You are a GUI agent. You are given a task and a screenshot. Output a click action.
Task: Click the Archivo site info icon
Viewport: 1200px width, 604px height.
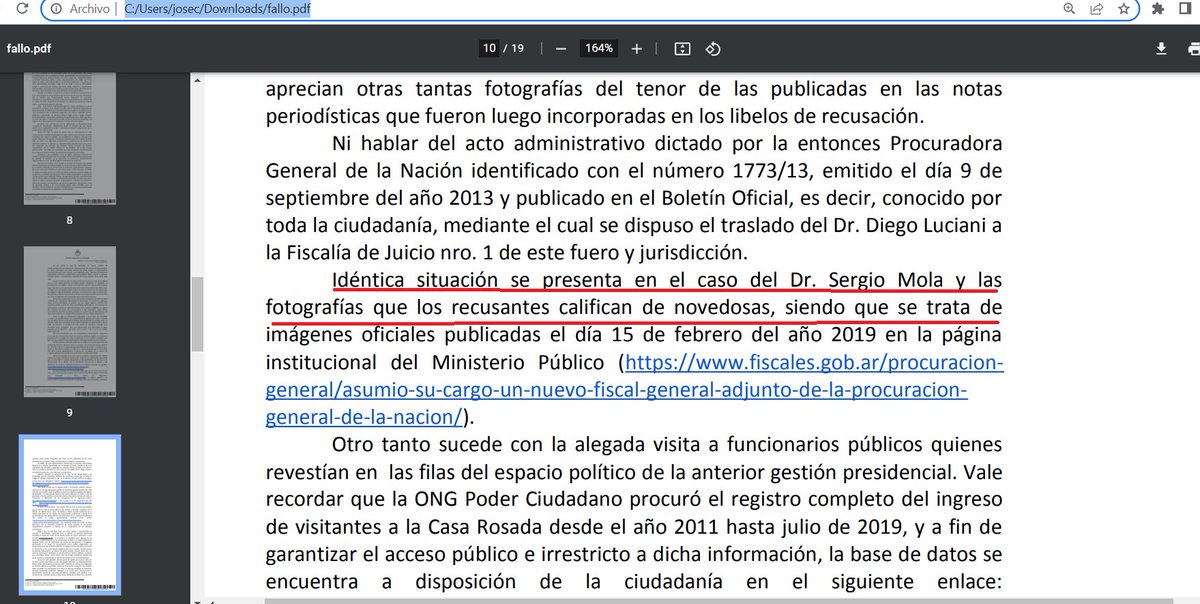57,9
